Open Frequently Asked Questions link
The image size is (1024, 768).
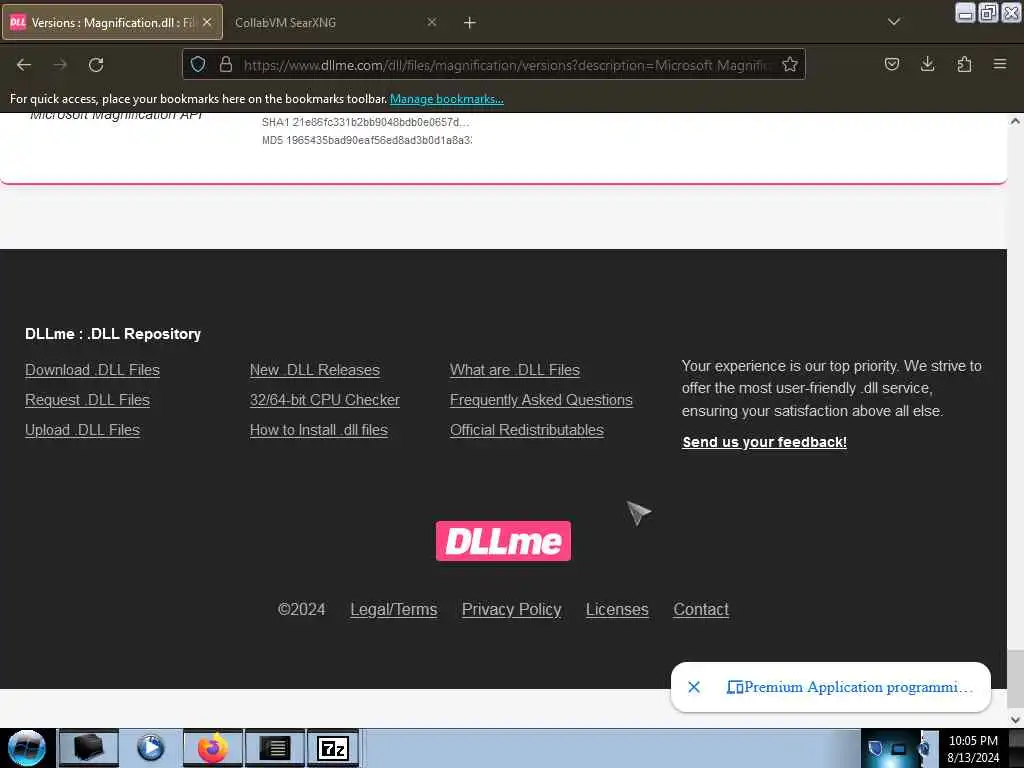tap(541, 400)
